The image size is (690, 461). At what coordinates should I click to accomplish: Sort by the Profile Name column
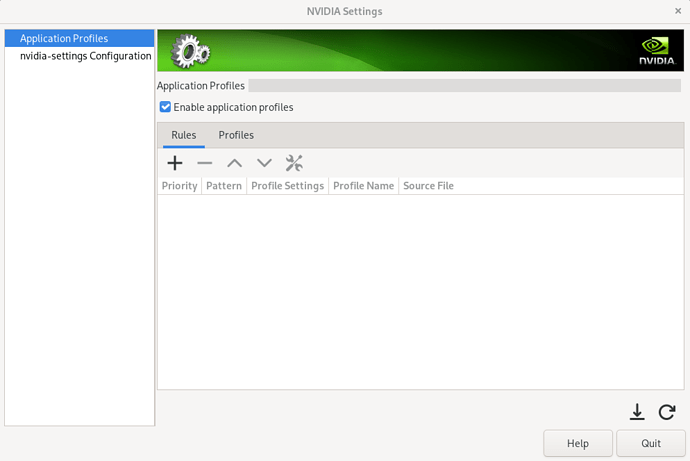(x=363, y=186)
